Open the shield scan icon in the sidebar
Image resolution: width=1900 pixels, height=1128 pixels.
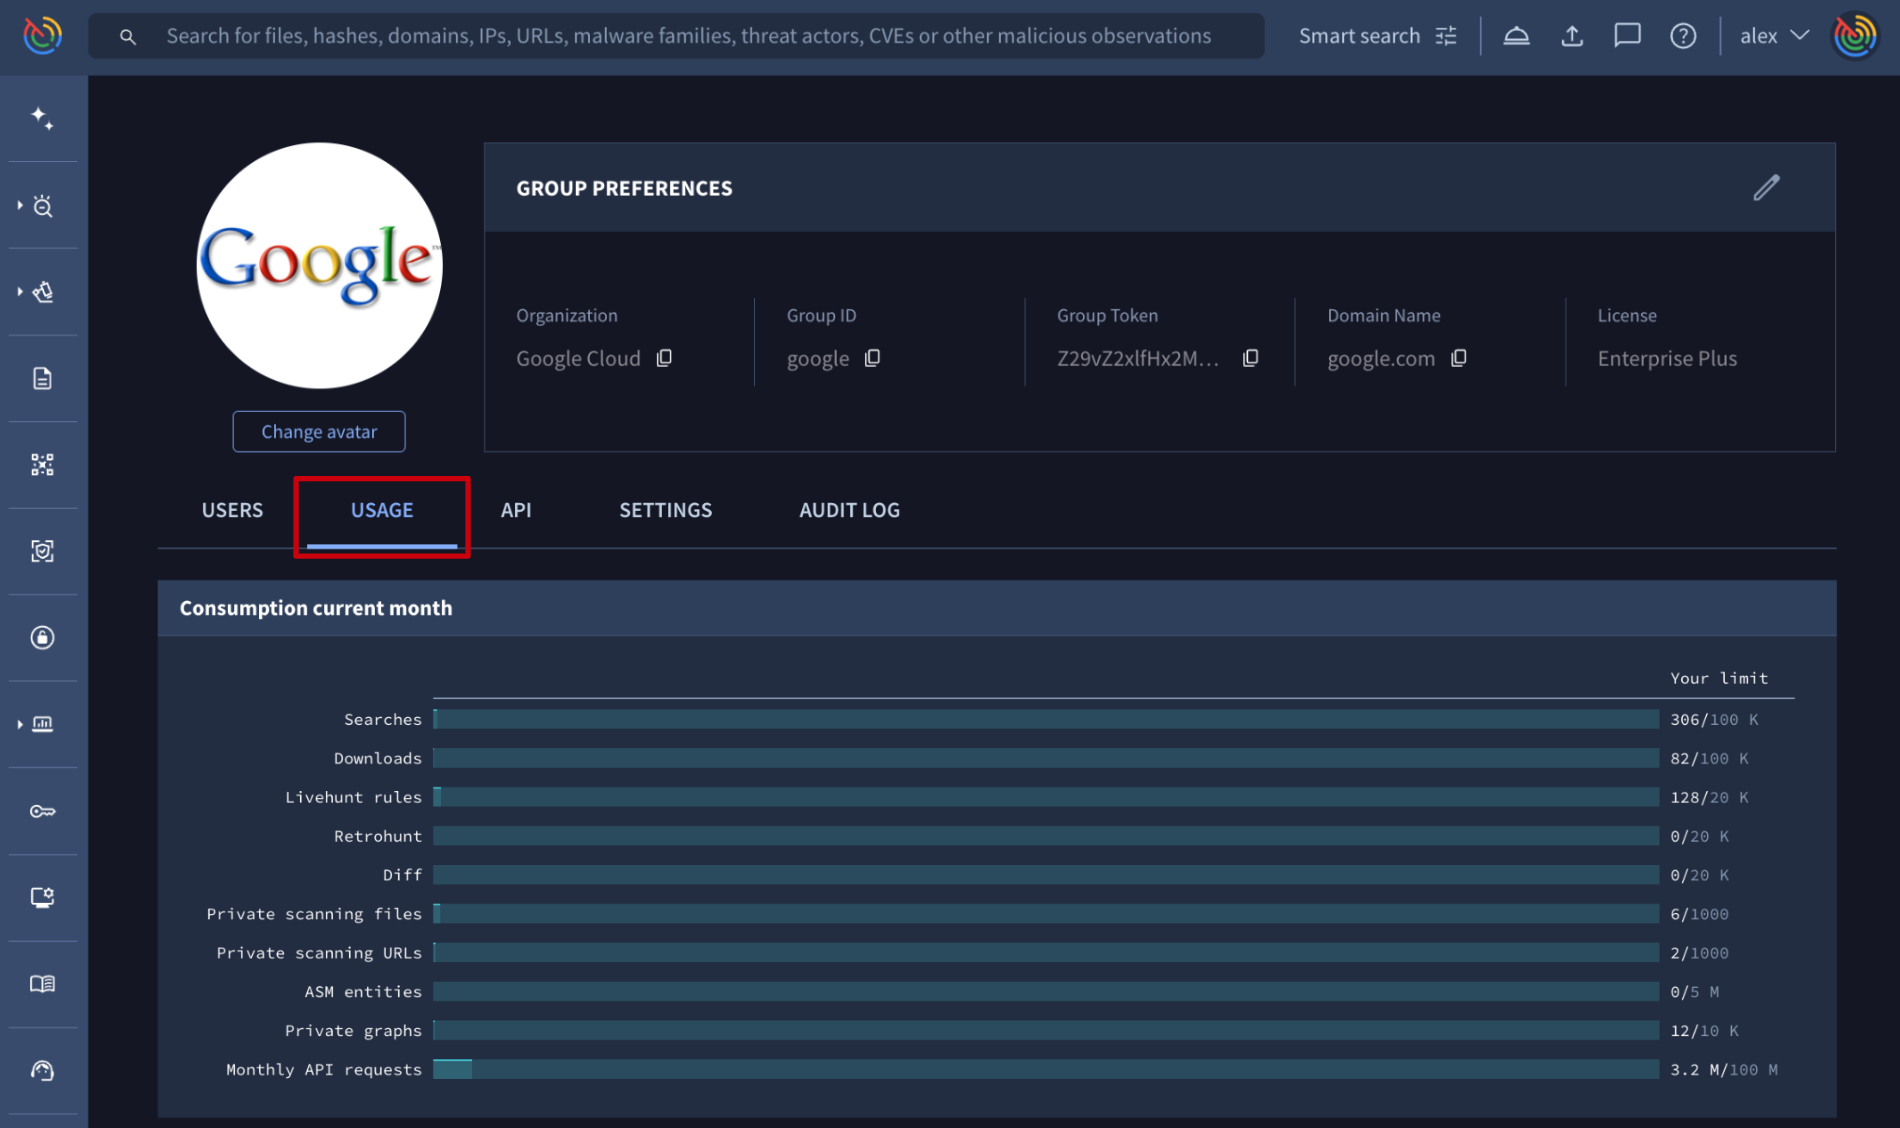[x=42, y=551]
